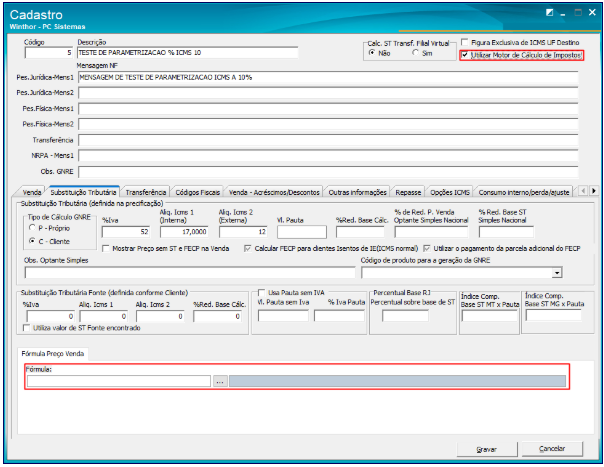Click the Transferência message field
Viewport: 604px width, 467px height.
[328, 140]
